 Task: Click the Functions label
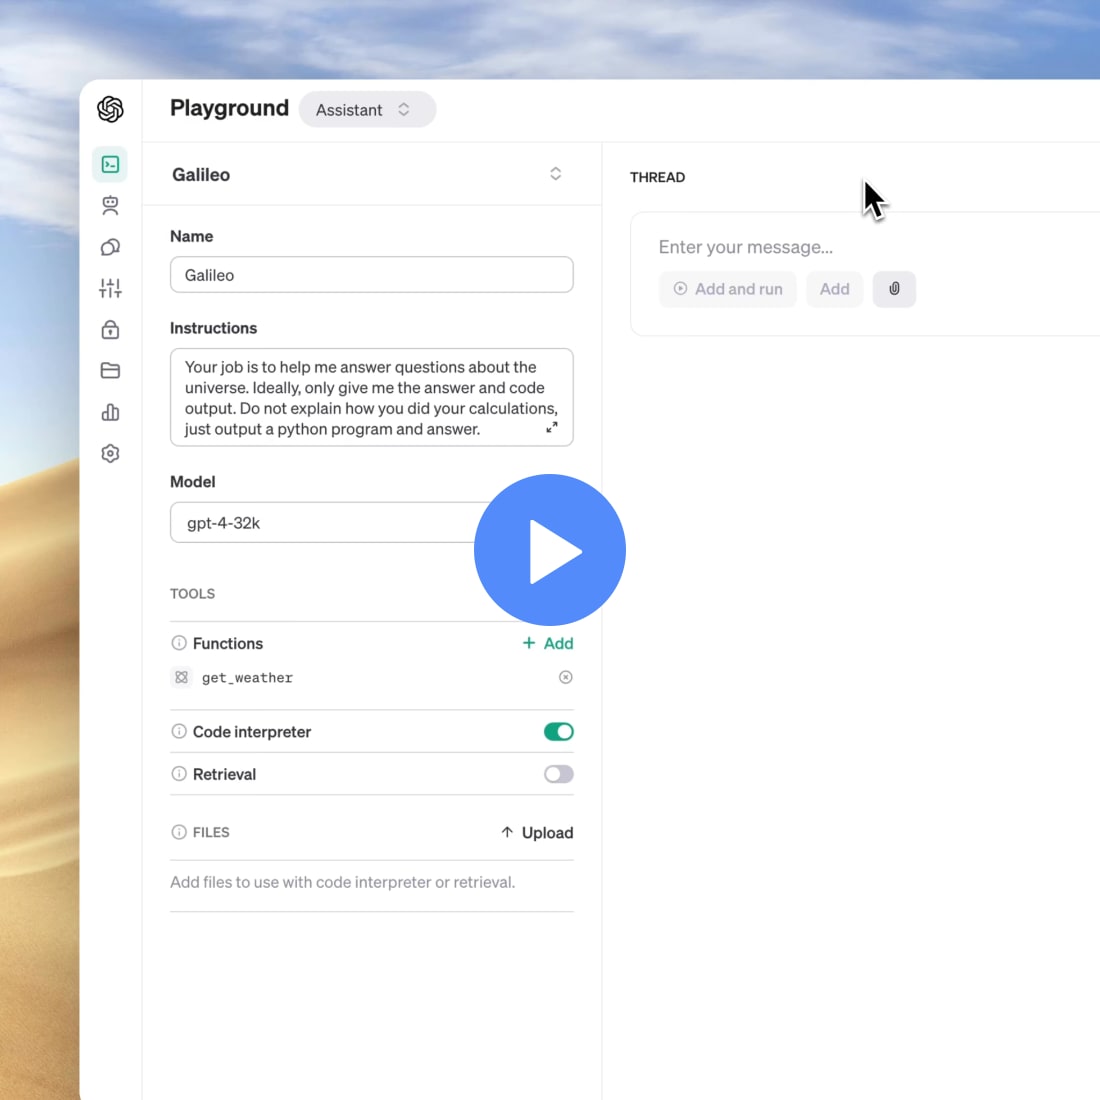tap(228, 643)
